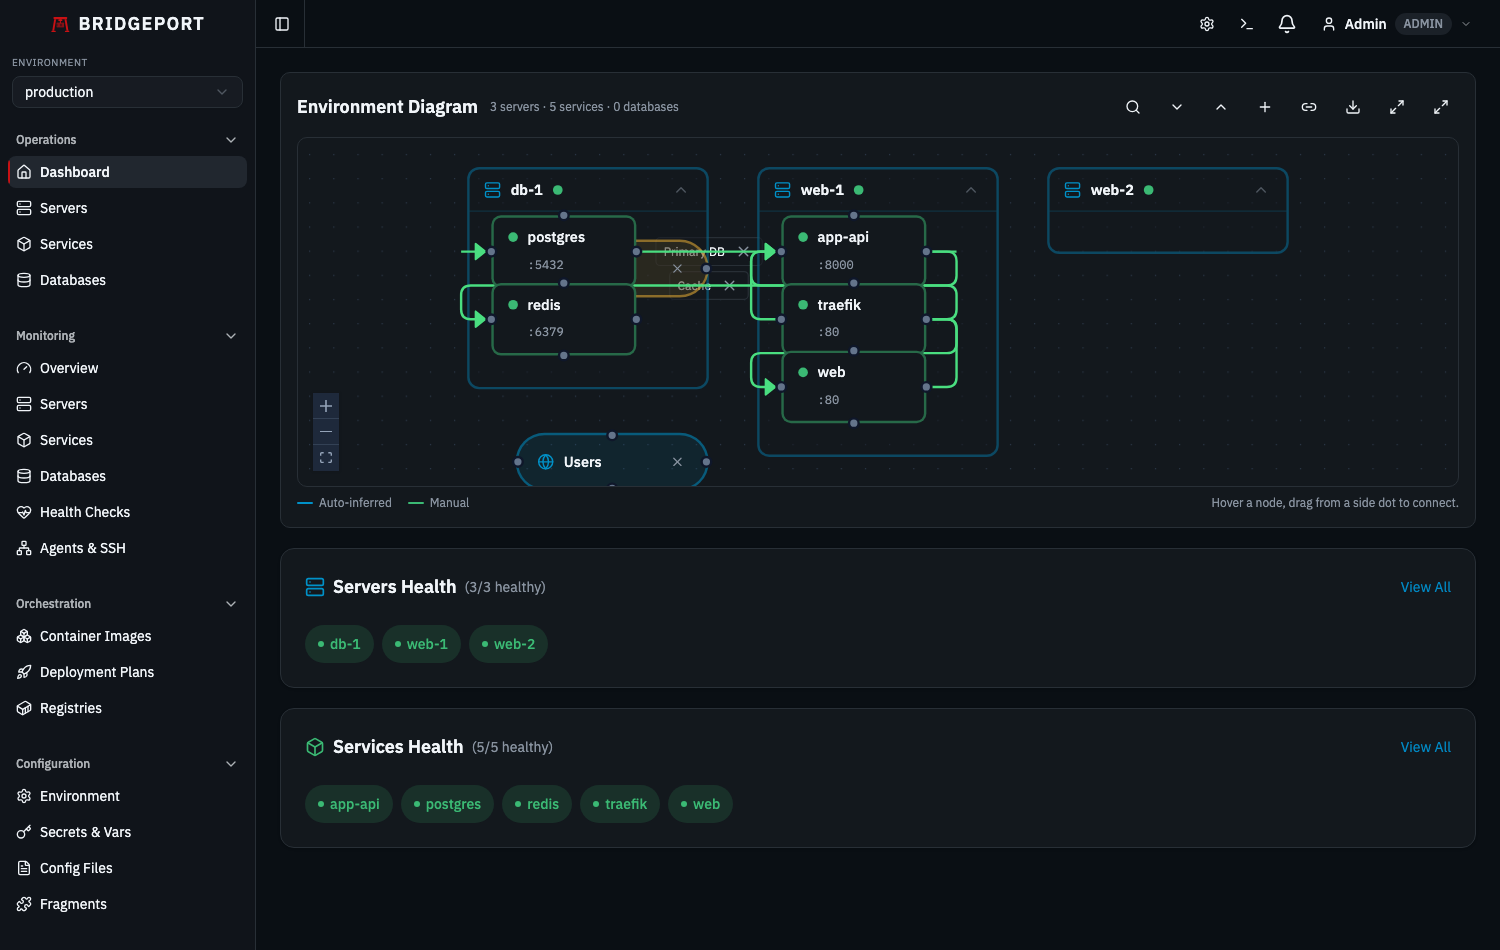1500x950 pixels.
Task: Click the up chevron in diagram toolbar
Action: coord(1221,107)
